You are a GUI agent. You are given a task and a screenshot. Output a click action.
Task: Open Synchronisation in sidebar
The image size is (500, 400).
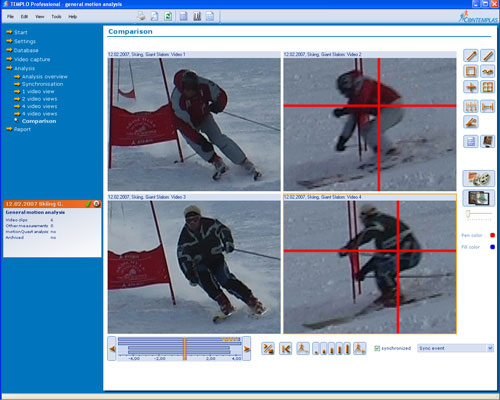pyautogui.click(x=42, y=84)
